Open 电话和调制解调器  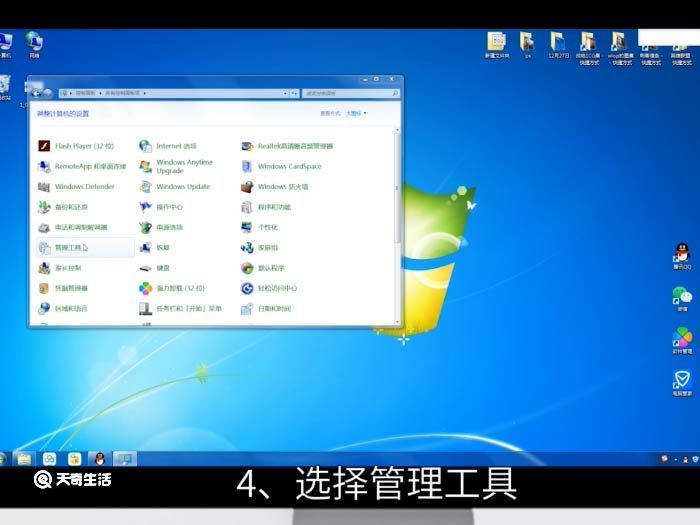(x=73, y=227)
